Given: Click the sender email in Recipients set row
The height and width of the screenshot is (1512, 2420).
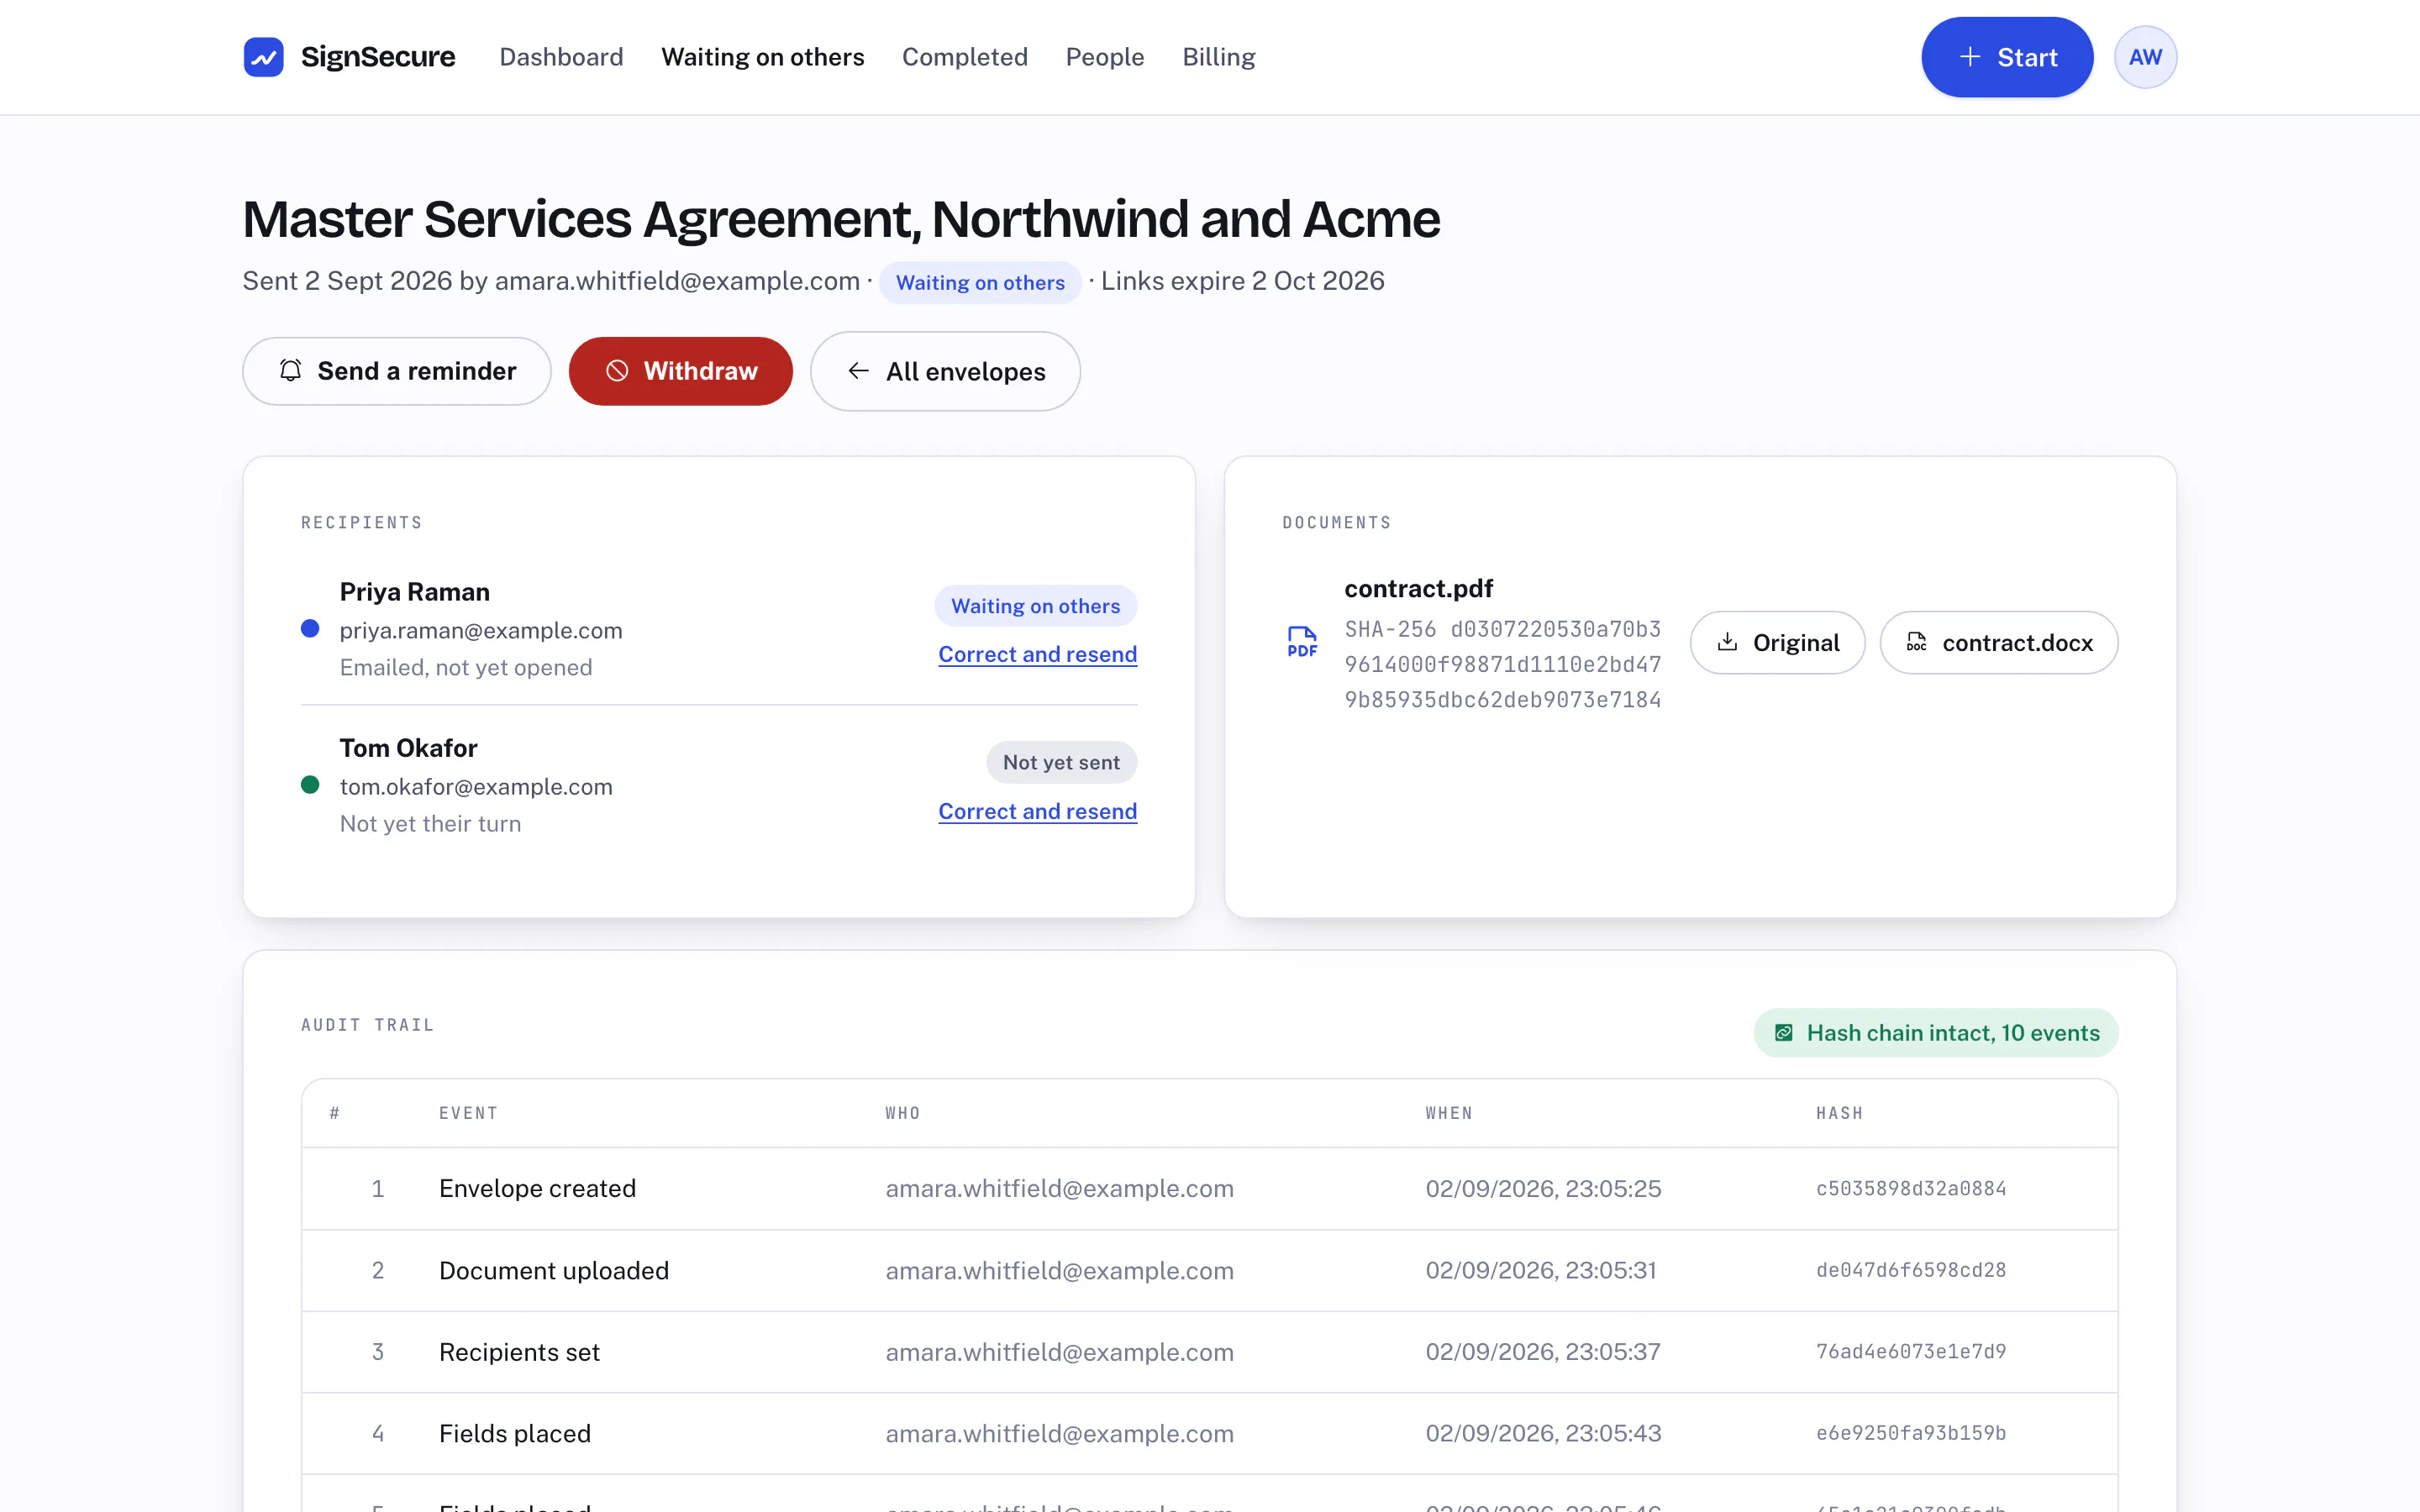Looking at the screenshot, I should point(1059,1352).
